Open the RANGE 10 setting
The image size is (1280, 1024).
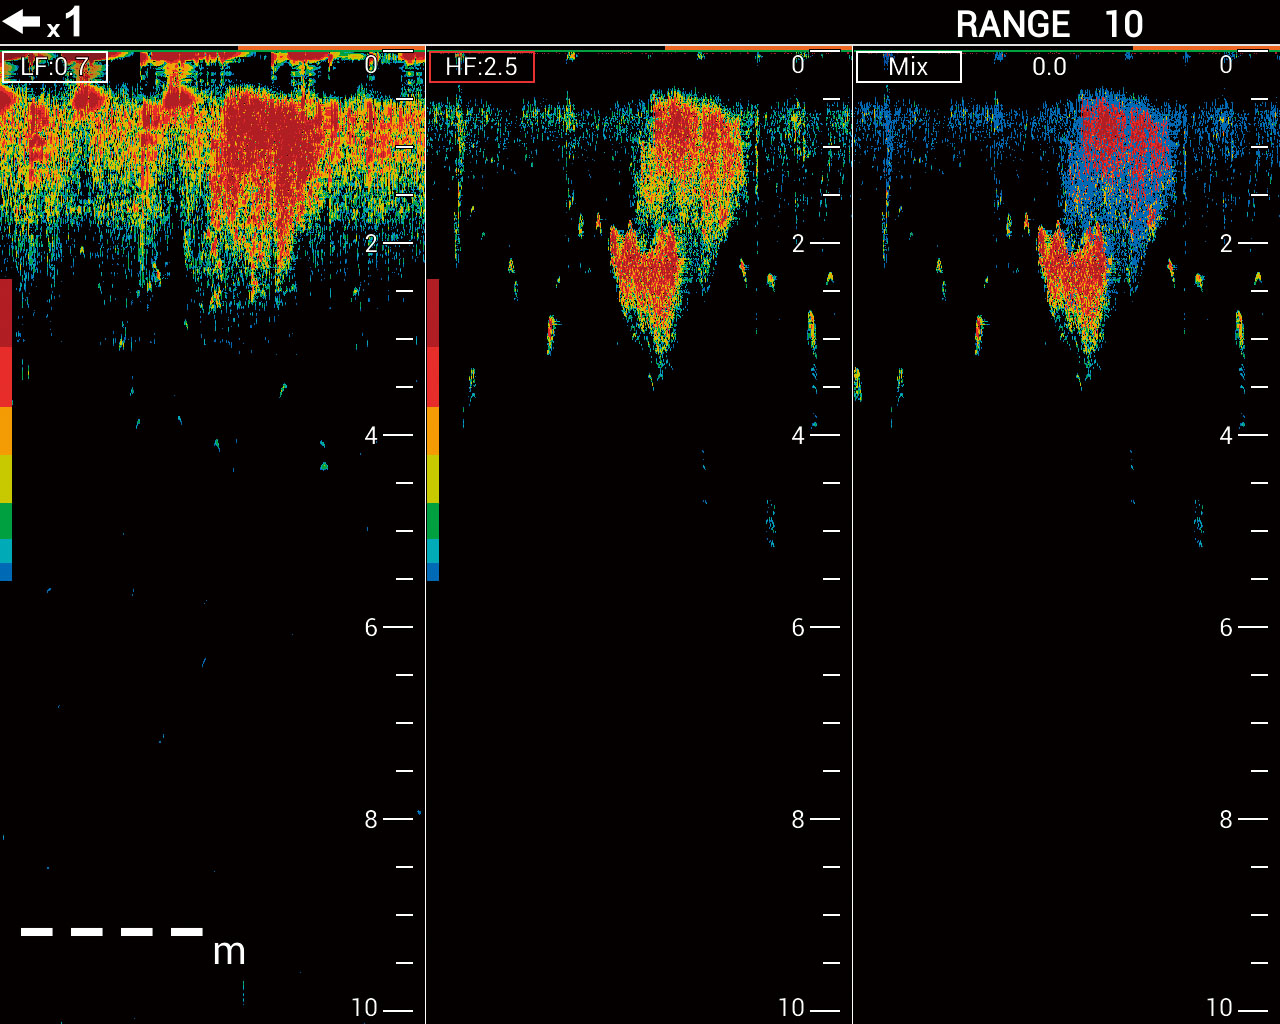tap(1048, 24)
